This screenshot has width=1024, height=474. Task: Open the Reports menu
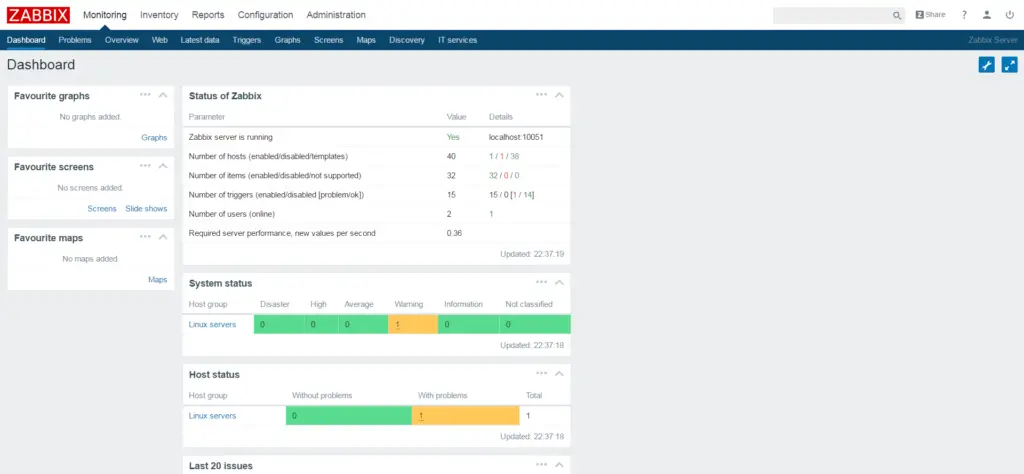208,15
